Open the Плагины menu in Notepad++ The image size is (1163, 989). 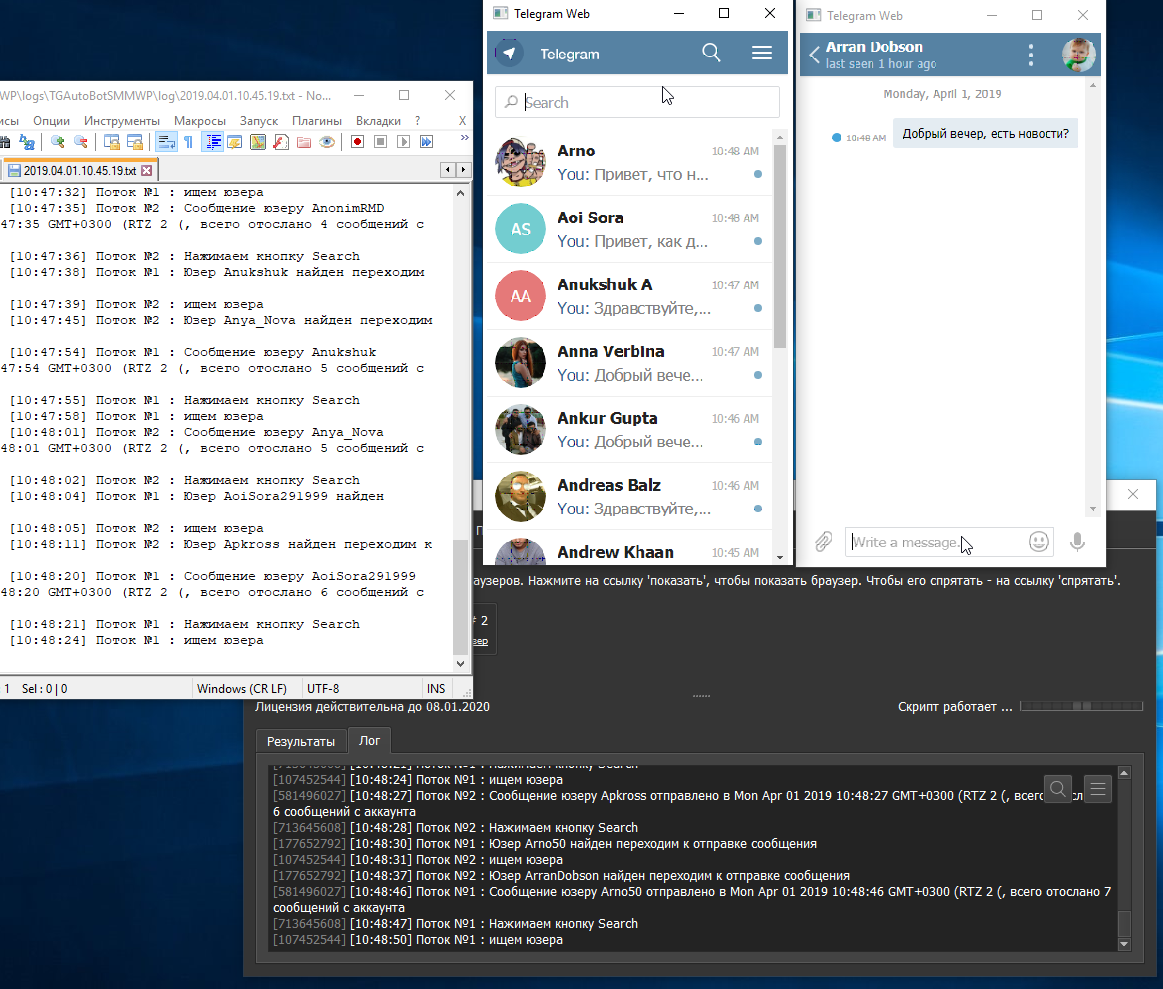317,121
